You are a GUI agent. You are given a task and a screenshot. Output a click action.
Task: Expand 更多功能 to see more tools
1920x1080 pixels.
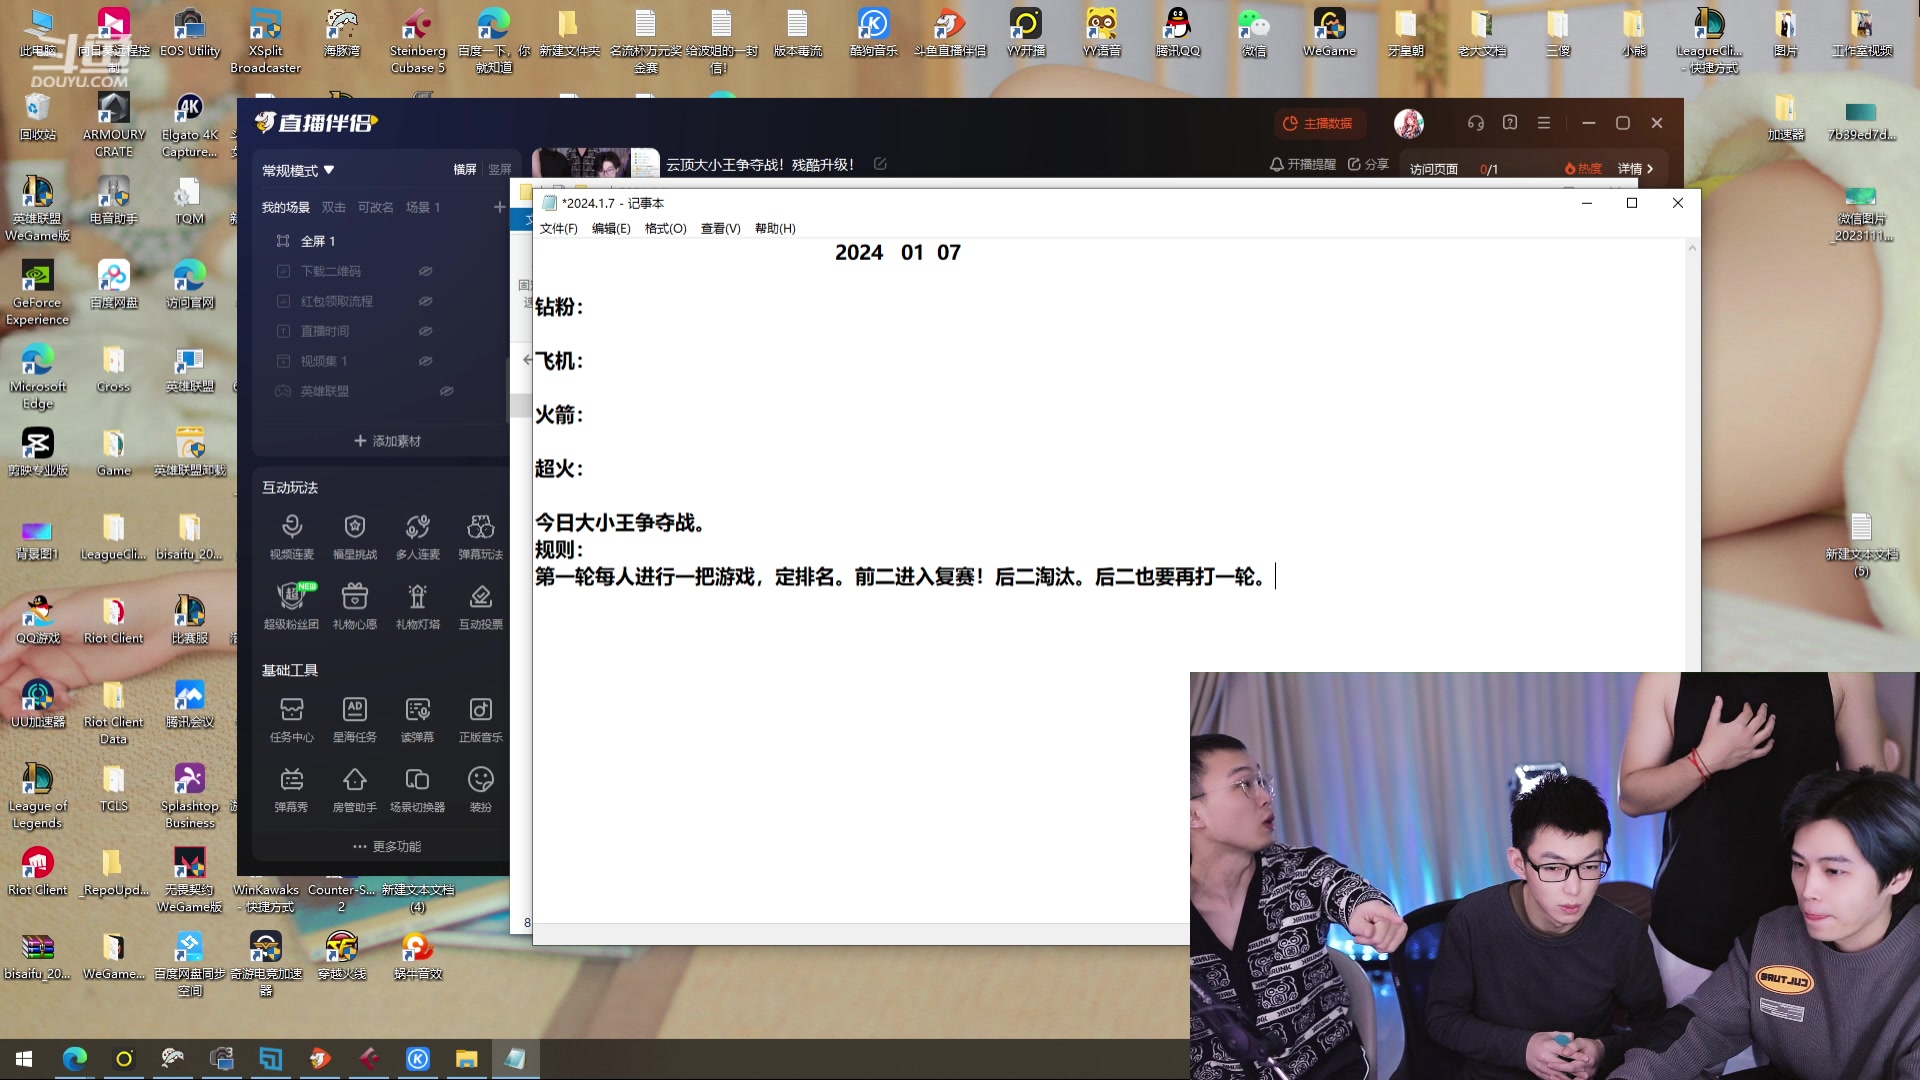click(388, 845)
